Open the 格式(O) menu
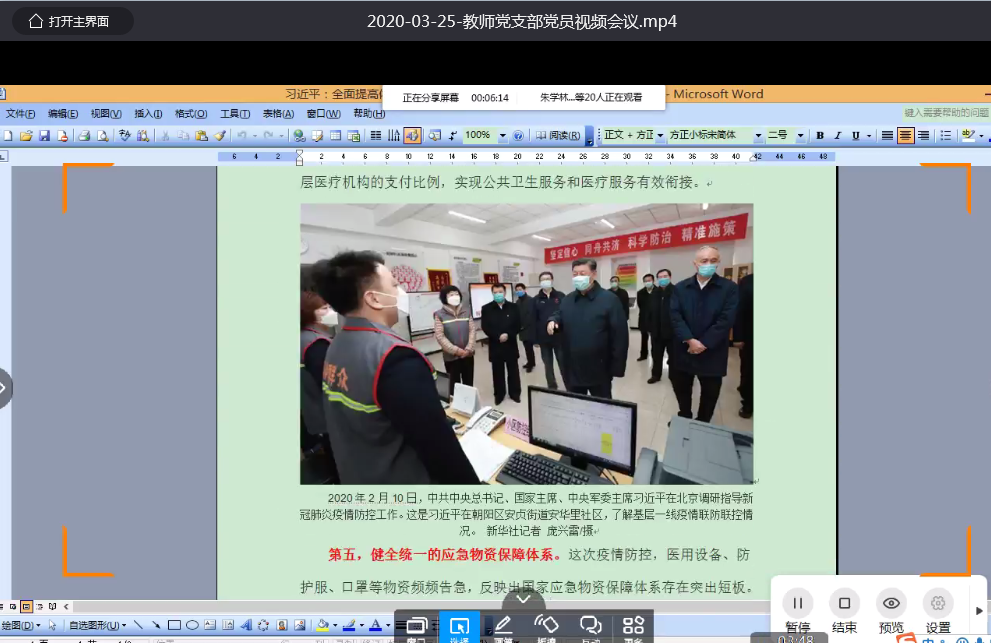The image size is (991, 643). click(x=191, y=114)
